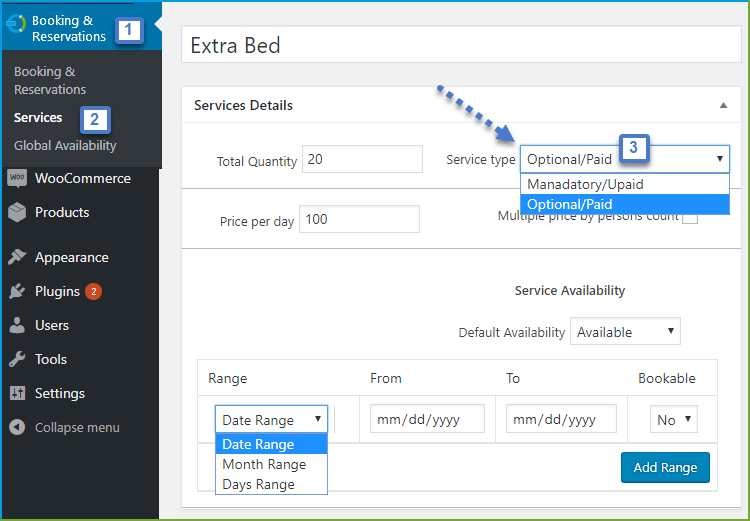Image resolution: width=750 pixels, height=521 pixels.
Task: Click the Settings sliders icon
Action: pos(17,393)
